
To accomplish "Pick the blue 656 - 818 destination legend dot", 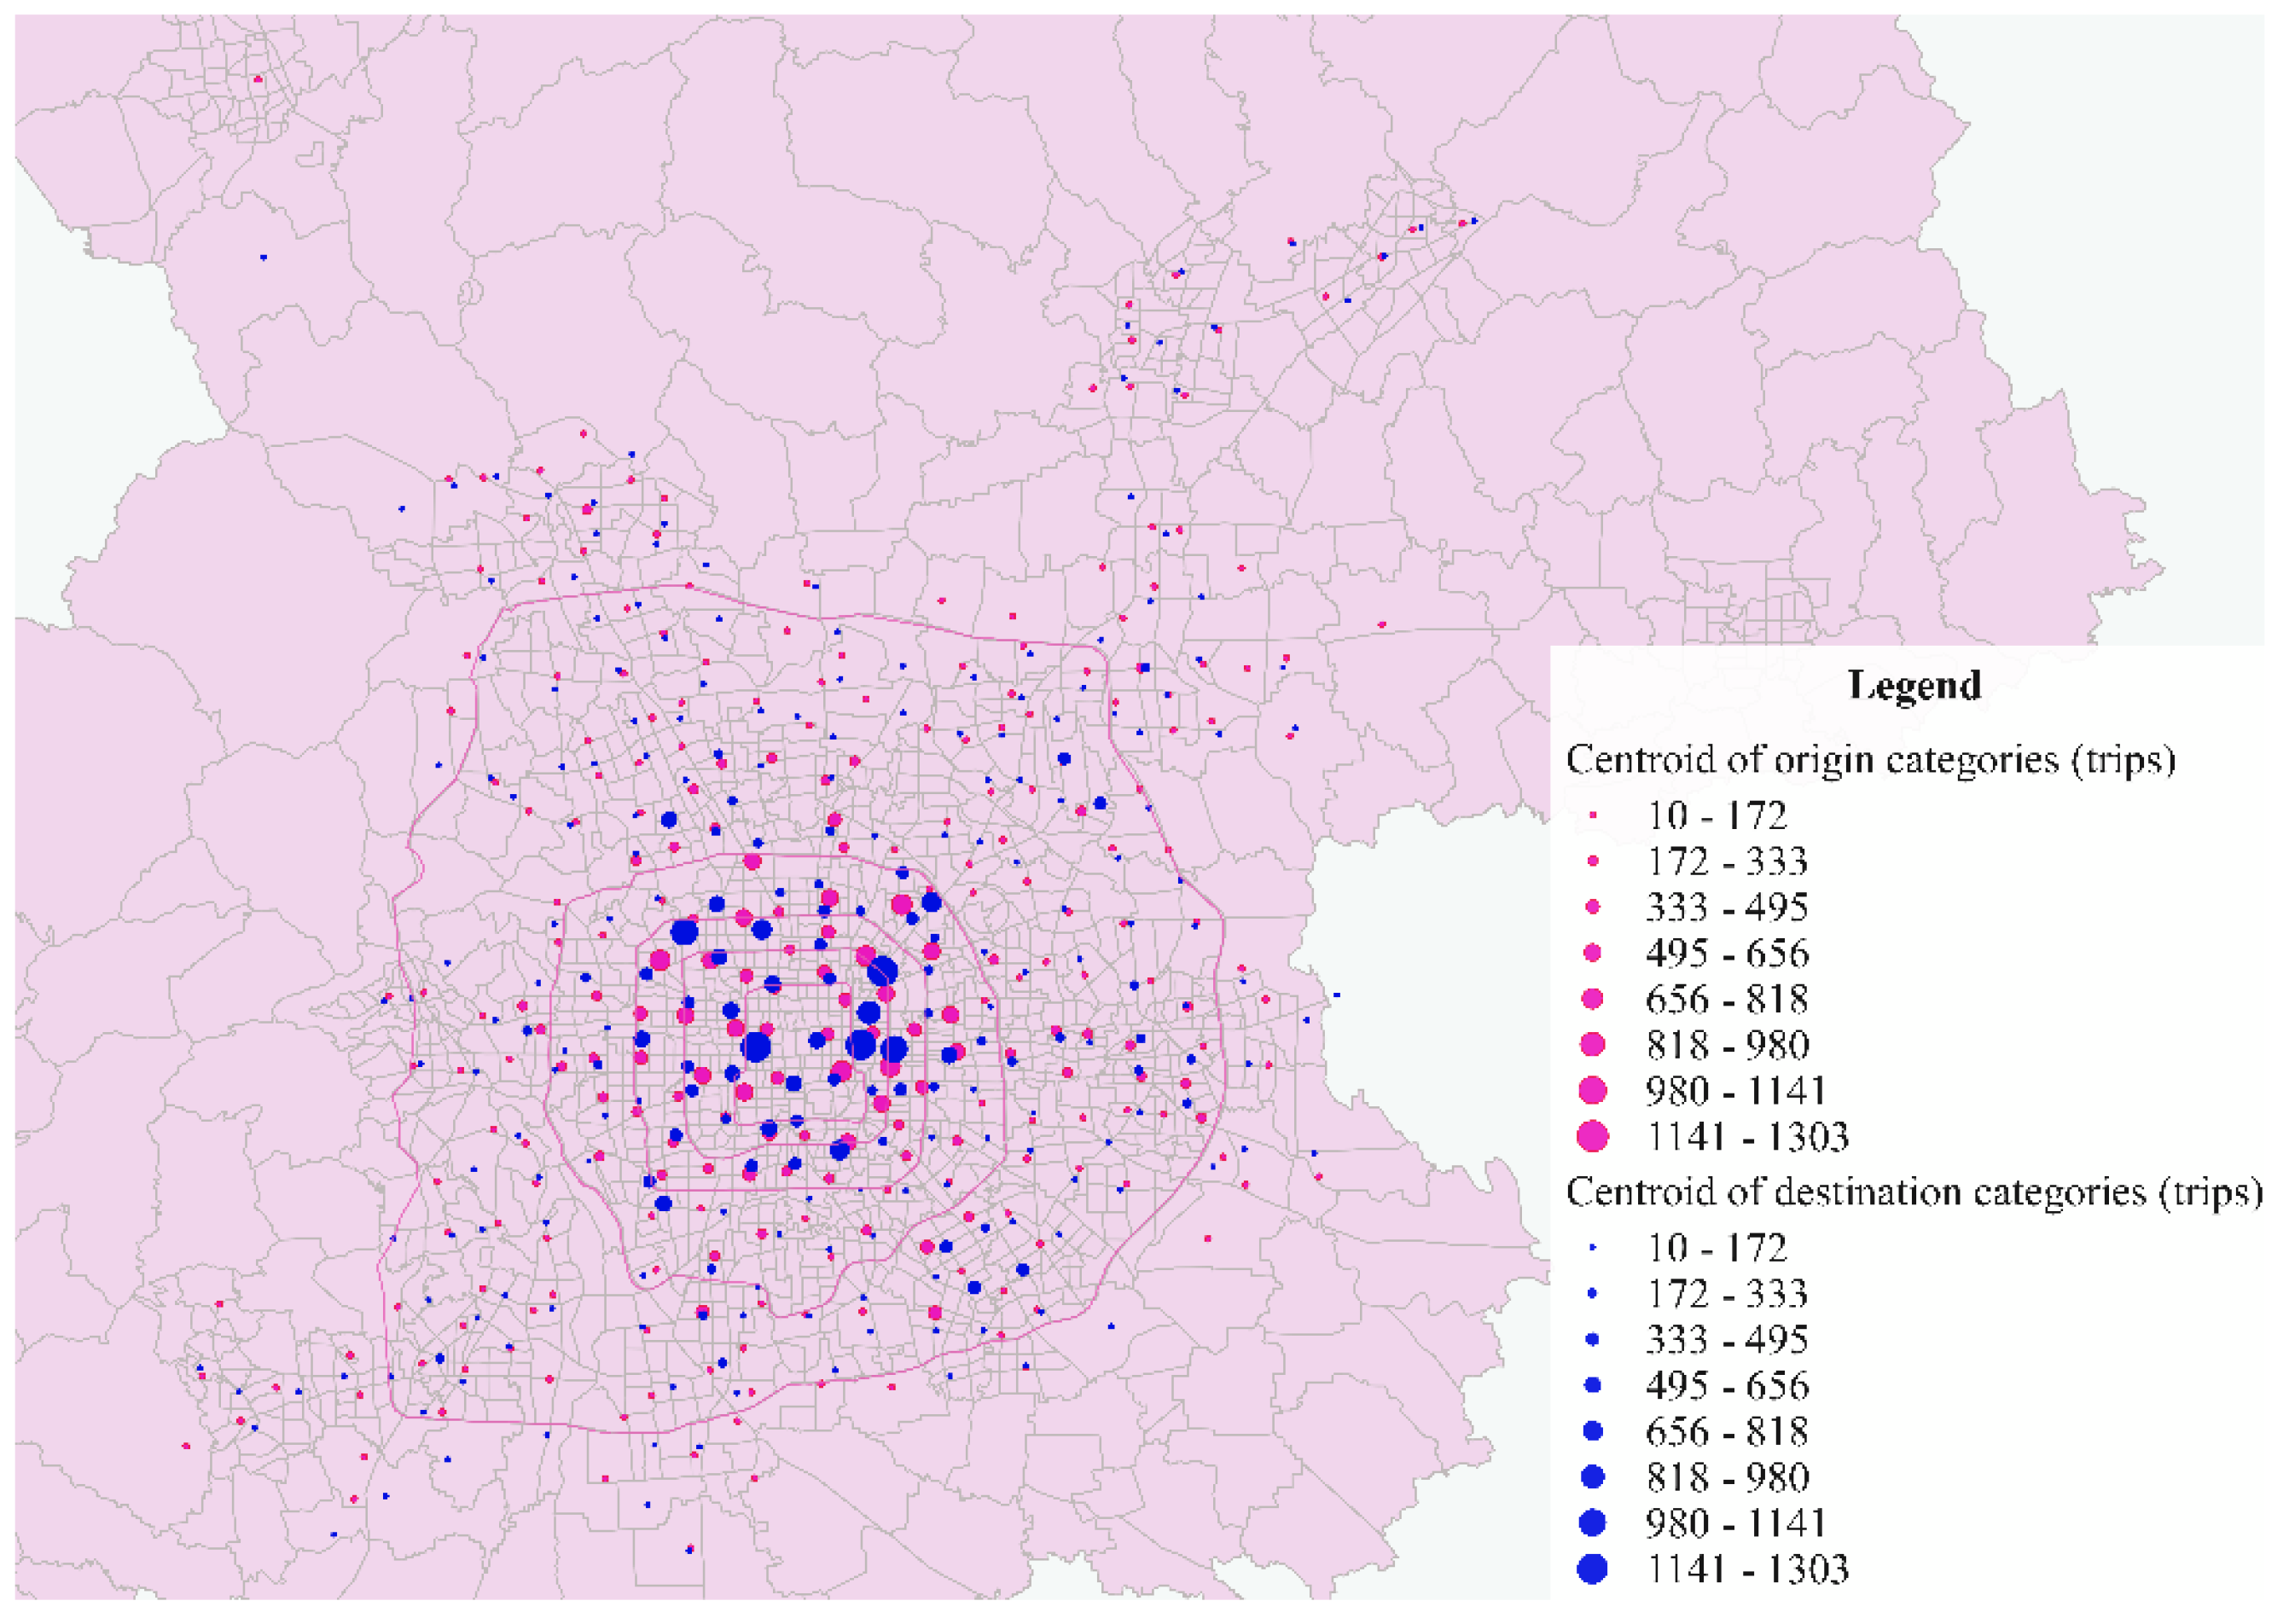I will (x=1593, y=1431).
